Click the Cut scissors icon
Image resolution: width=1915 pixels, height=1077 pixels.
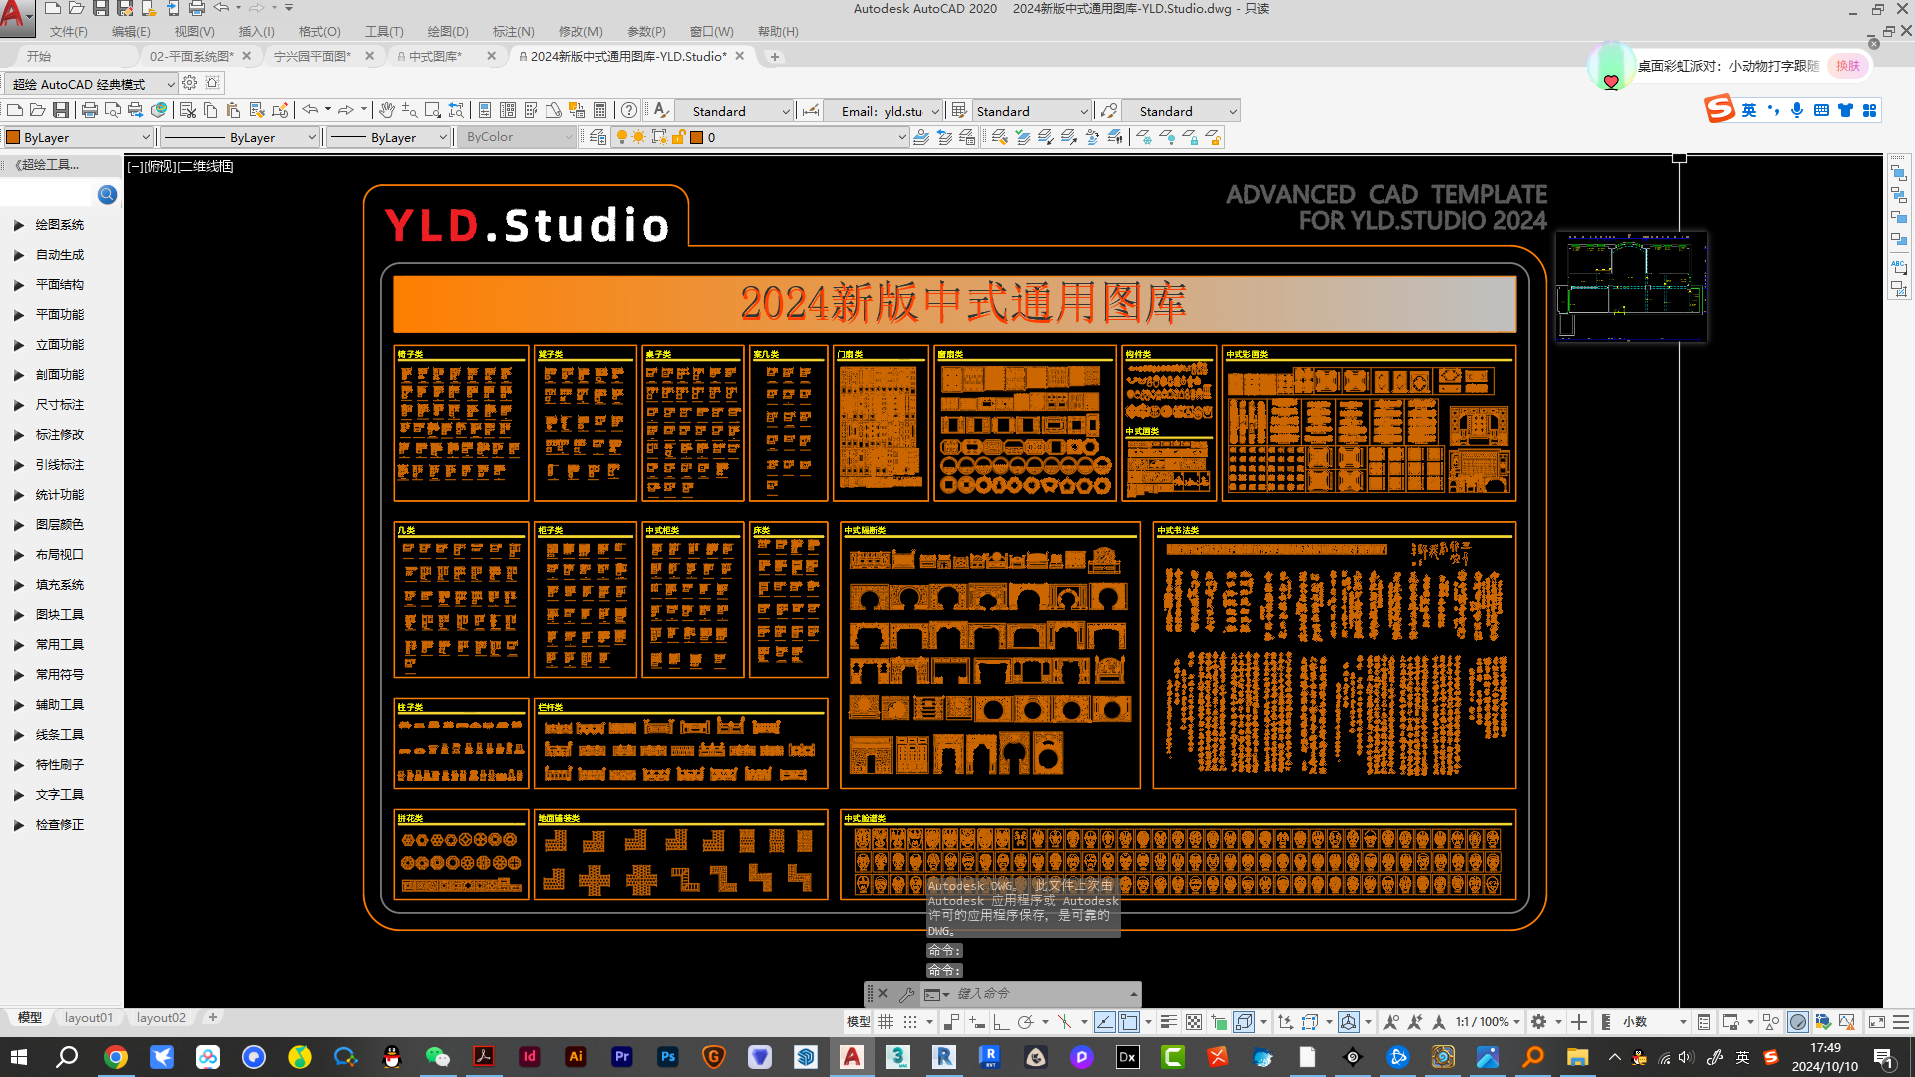point(187,110)
